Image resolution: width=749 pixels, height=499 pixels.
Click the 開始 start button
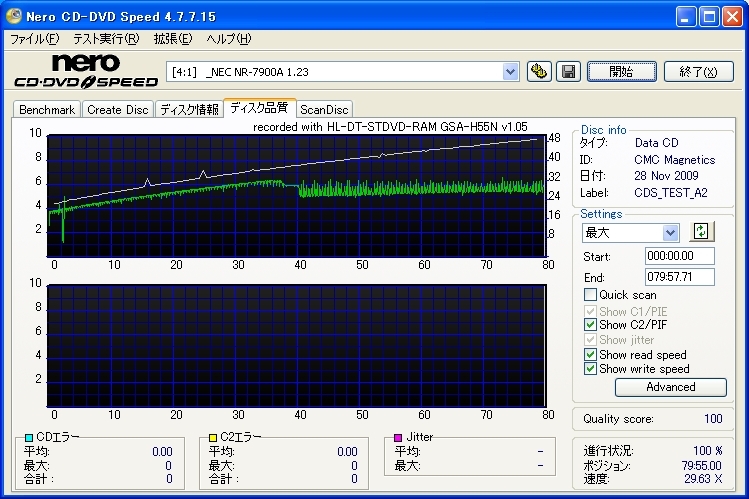coord(621,71)
